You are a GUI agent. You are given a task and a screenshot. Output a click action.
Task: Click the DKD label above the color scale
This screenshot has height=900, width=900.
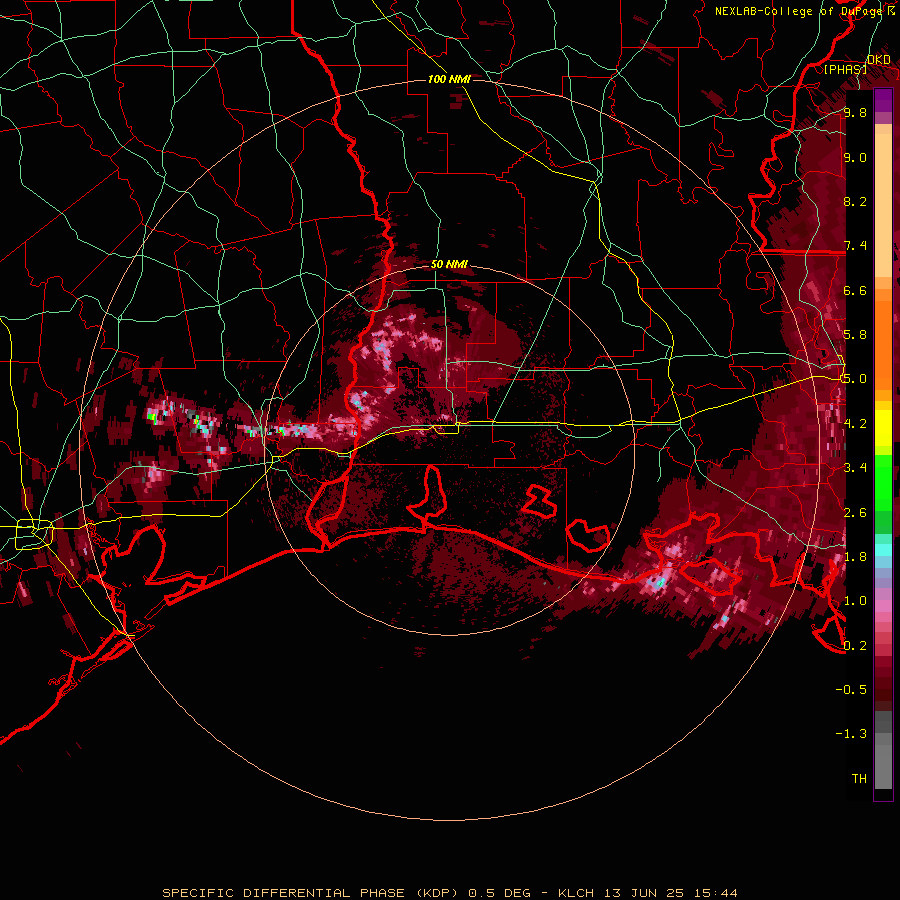point(879,60)
